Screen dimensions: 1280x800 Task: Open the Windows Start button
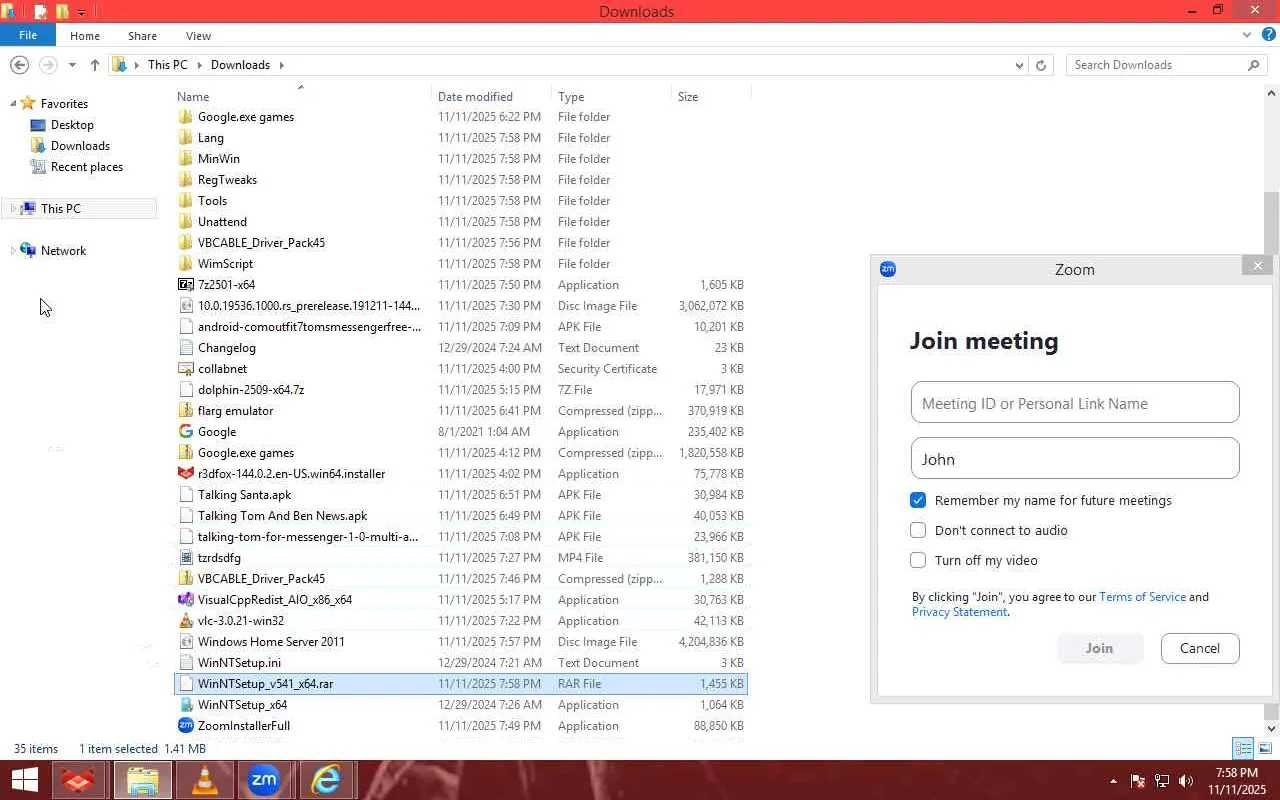tap(24, 780)
